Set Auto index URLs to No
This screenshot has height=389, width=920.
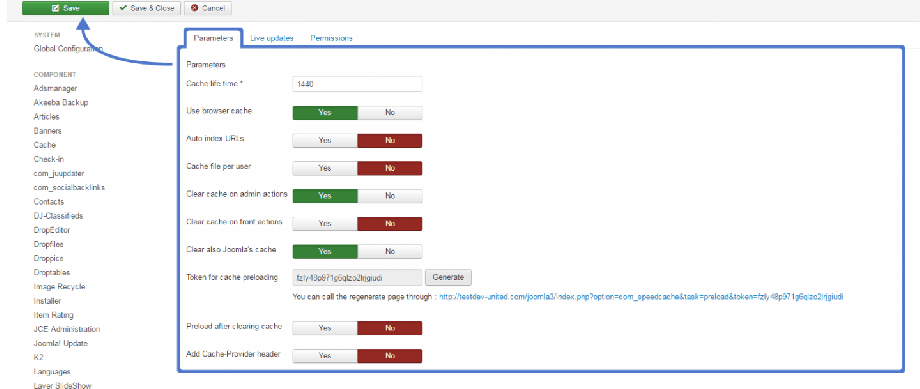(390, 140)
